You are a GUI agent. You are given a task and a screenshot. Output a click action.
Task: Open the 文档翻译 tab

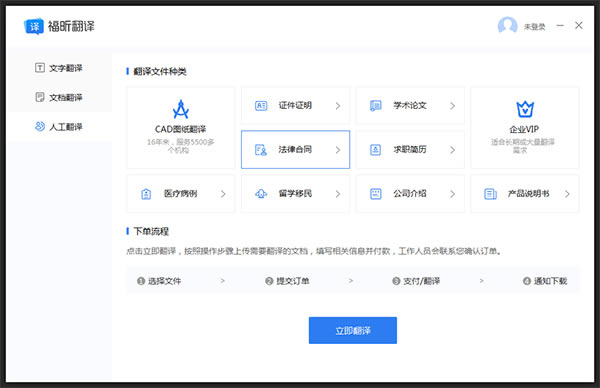click(59, 97)
